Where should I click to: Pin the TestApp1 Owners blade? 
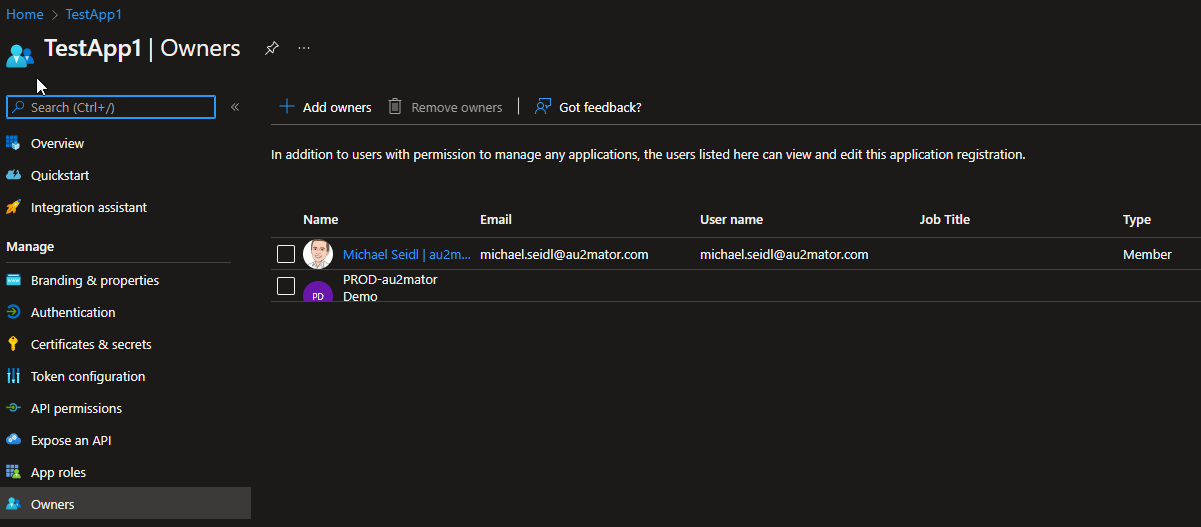(x=271, y=48)
